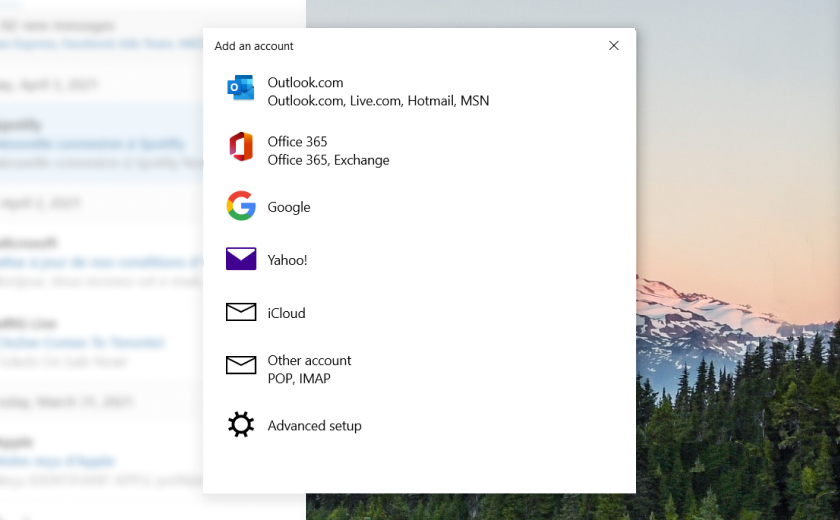Viewport: 840px width, 520px height.
Task: Select the Yahoo! account label
Action: coord(287,260)
